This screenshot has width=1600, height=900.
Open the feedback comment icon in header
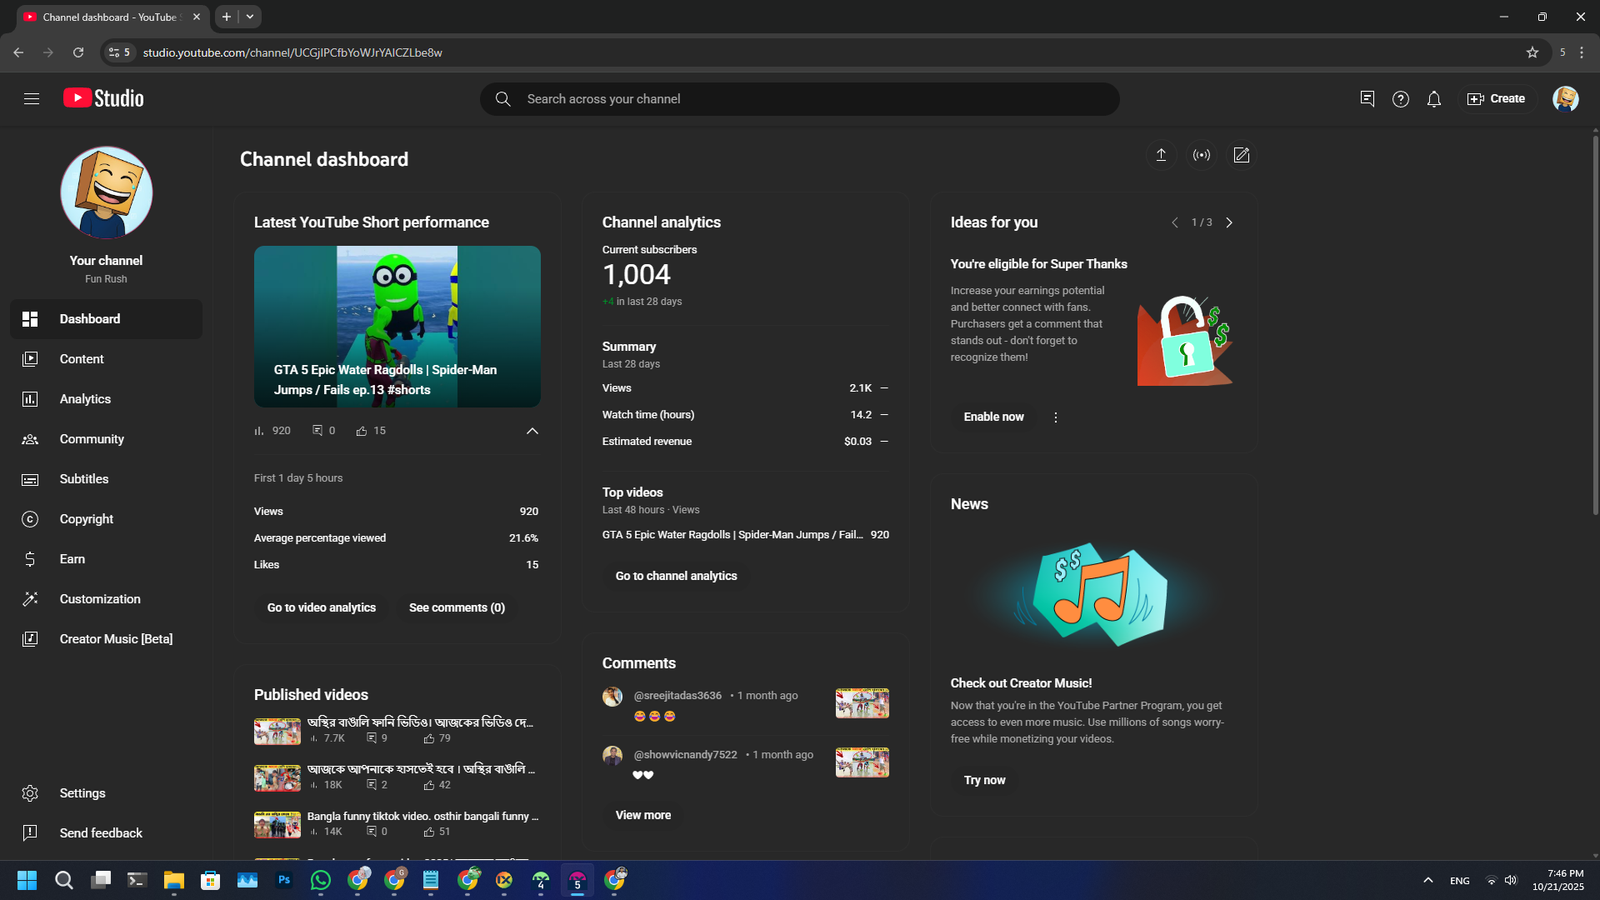tap(1367, 99)
